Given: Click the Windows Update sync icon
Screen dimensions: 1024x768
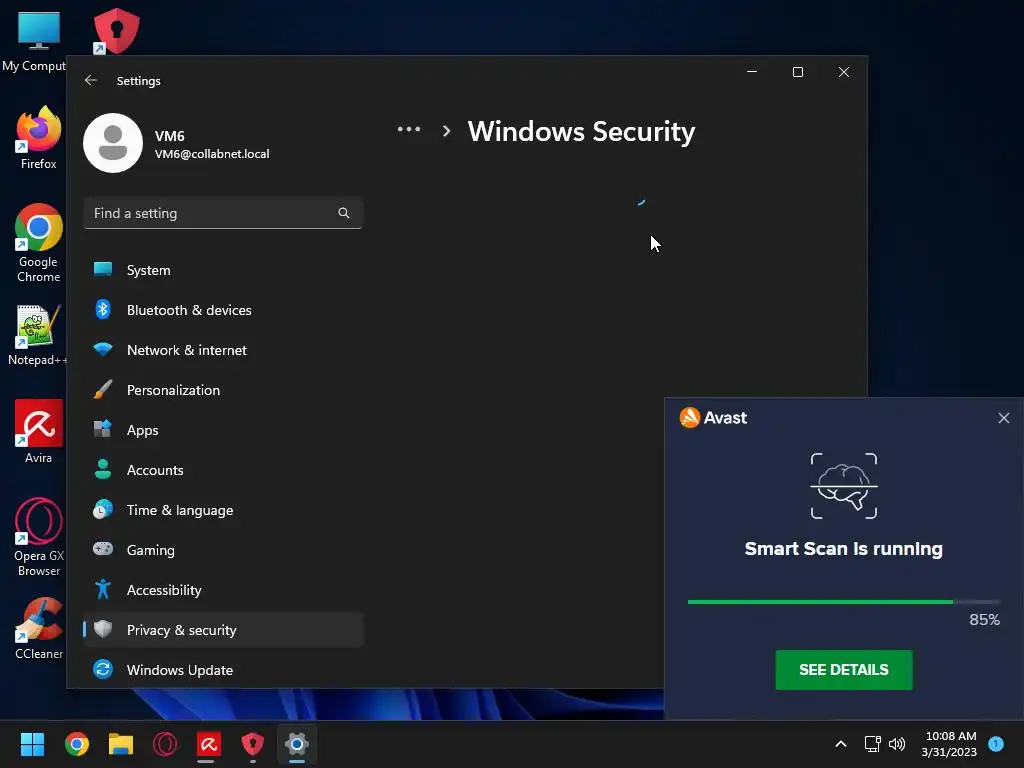Looking at the screenshot, I should tap(103, 669).
